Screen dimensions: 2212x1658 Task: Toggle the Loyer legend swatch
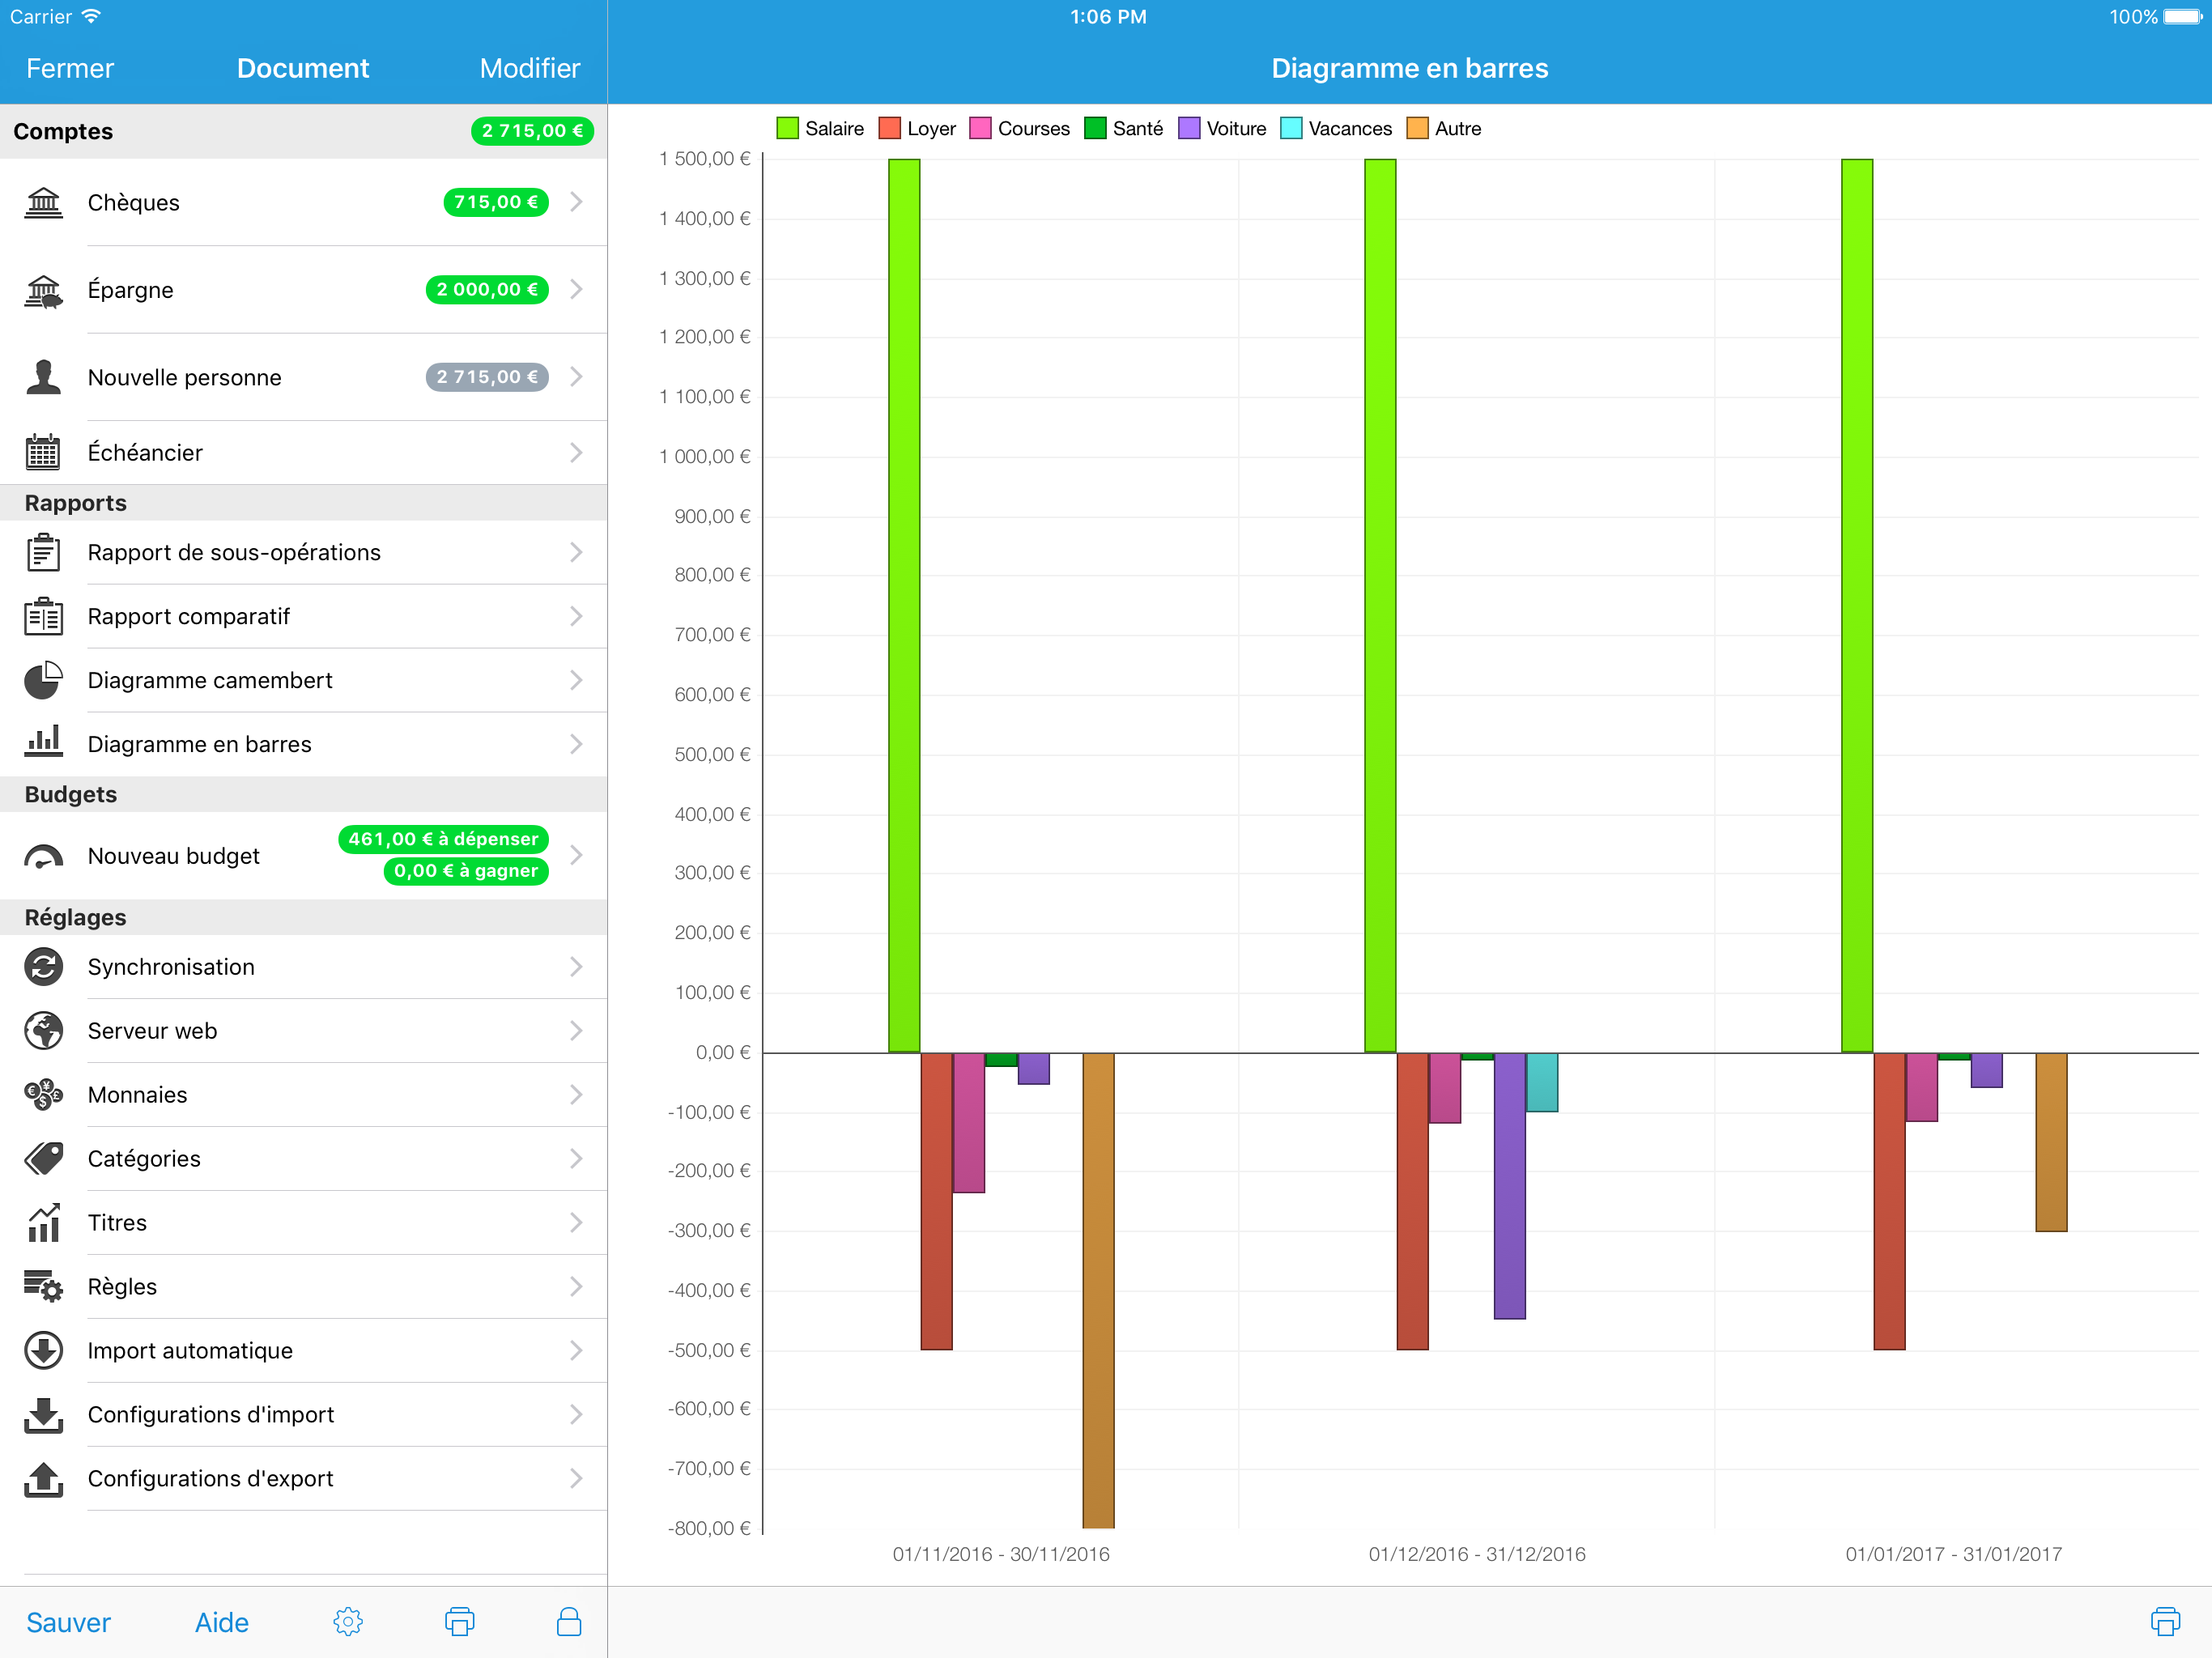(889, 129)
